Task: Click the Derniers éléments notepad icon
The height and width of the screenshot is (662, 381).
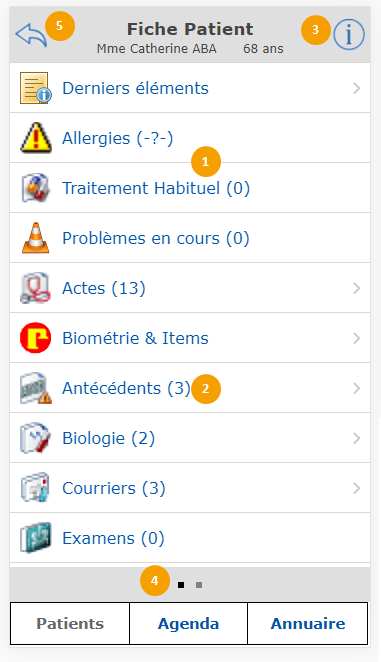Action: 36,88
